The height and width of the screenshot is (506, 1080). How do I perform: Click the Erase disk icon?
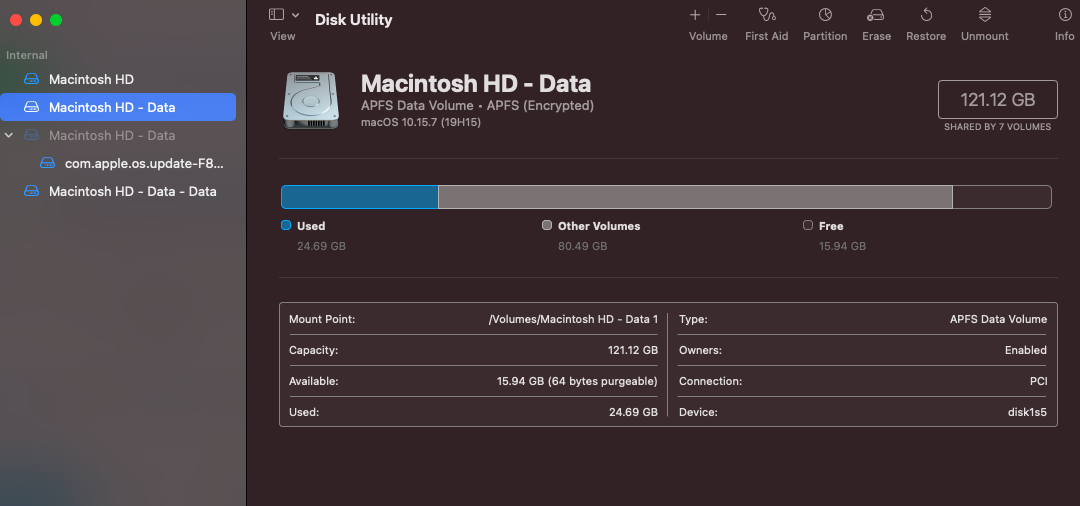pos(875,14)
